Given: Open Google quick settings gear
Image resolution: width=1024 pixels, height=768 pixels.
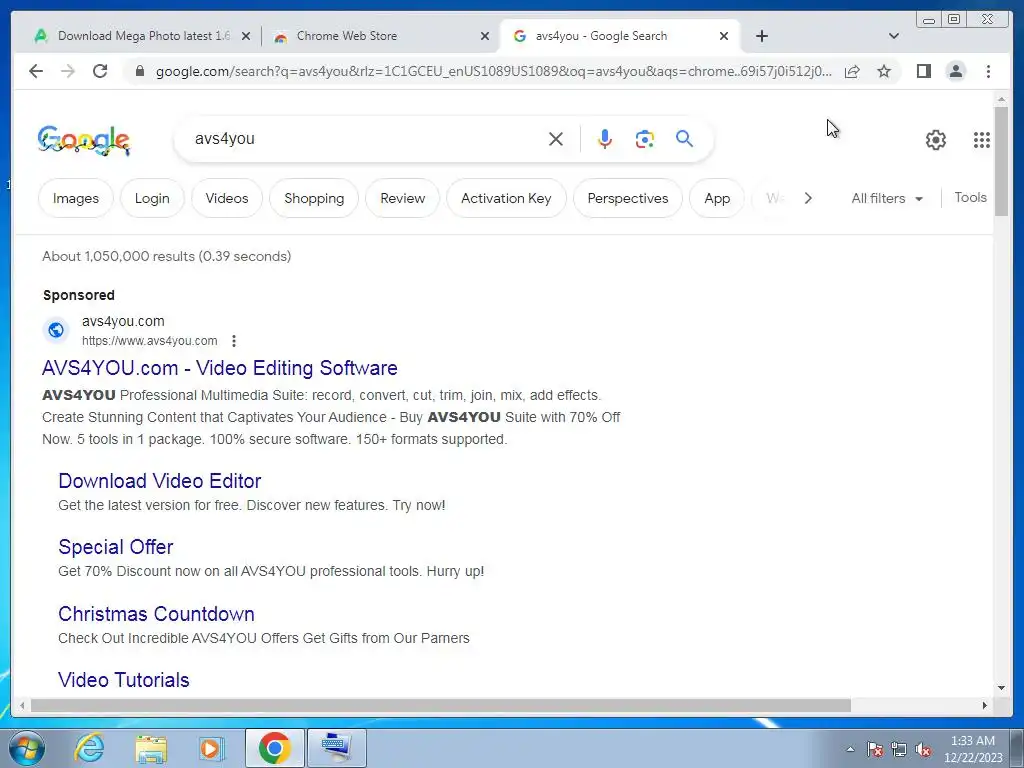Looking at the screenshot, I should pos(936,140).
